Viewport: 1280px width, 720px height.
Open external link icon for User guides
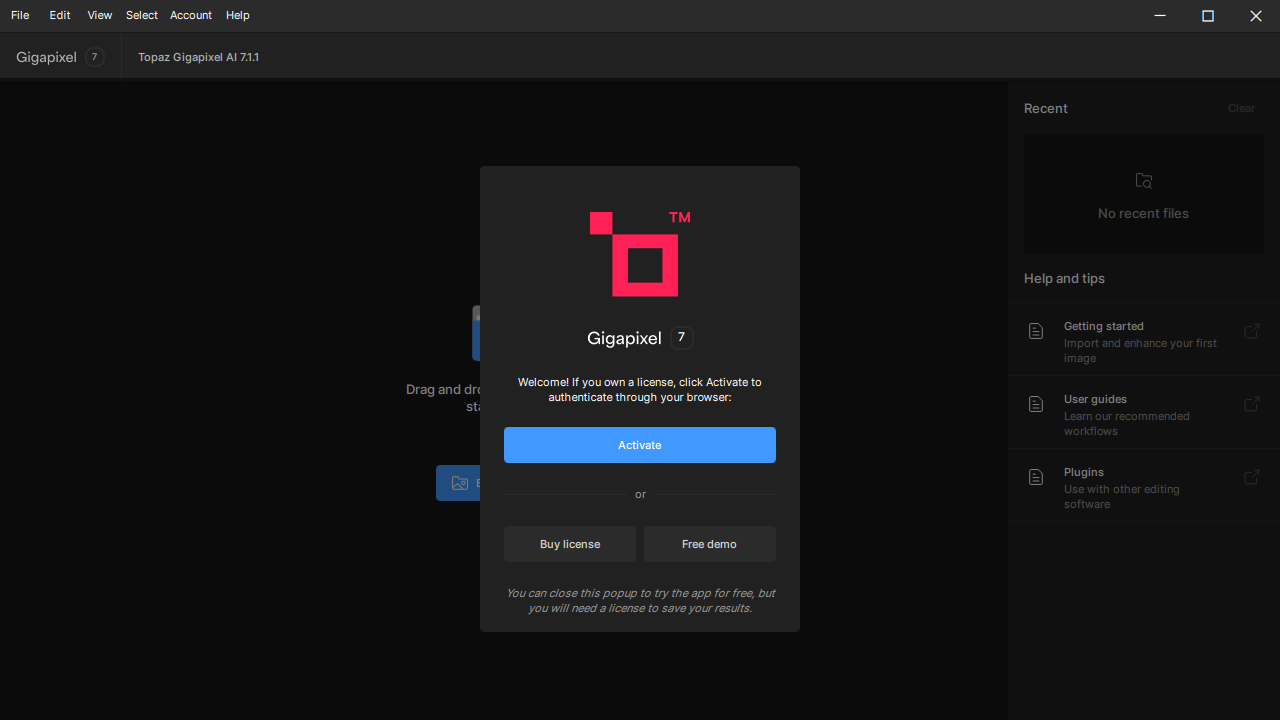click(1251, 404)
